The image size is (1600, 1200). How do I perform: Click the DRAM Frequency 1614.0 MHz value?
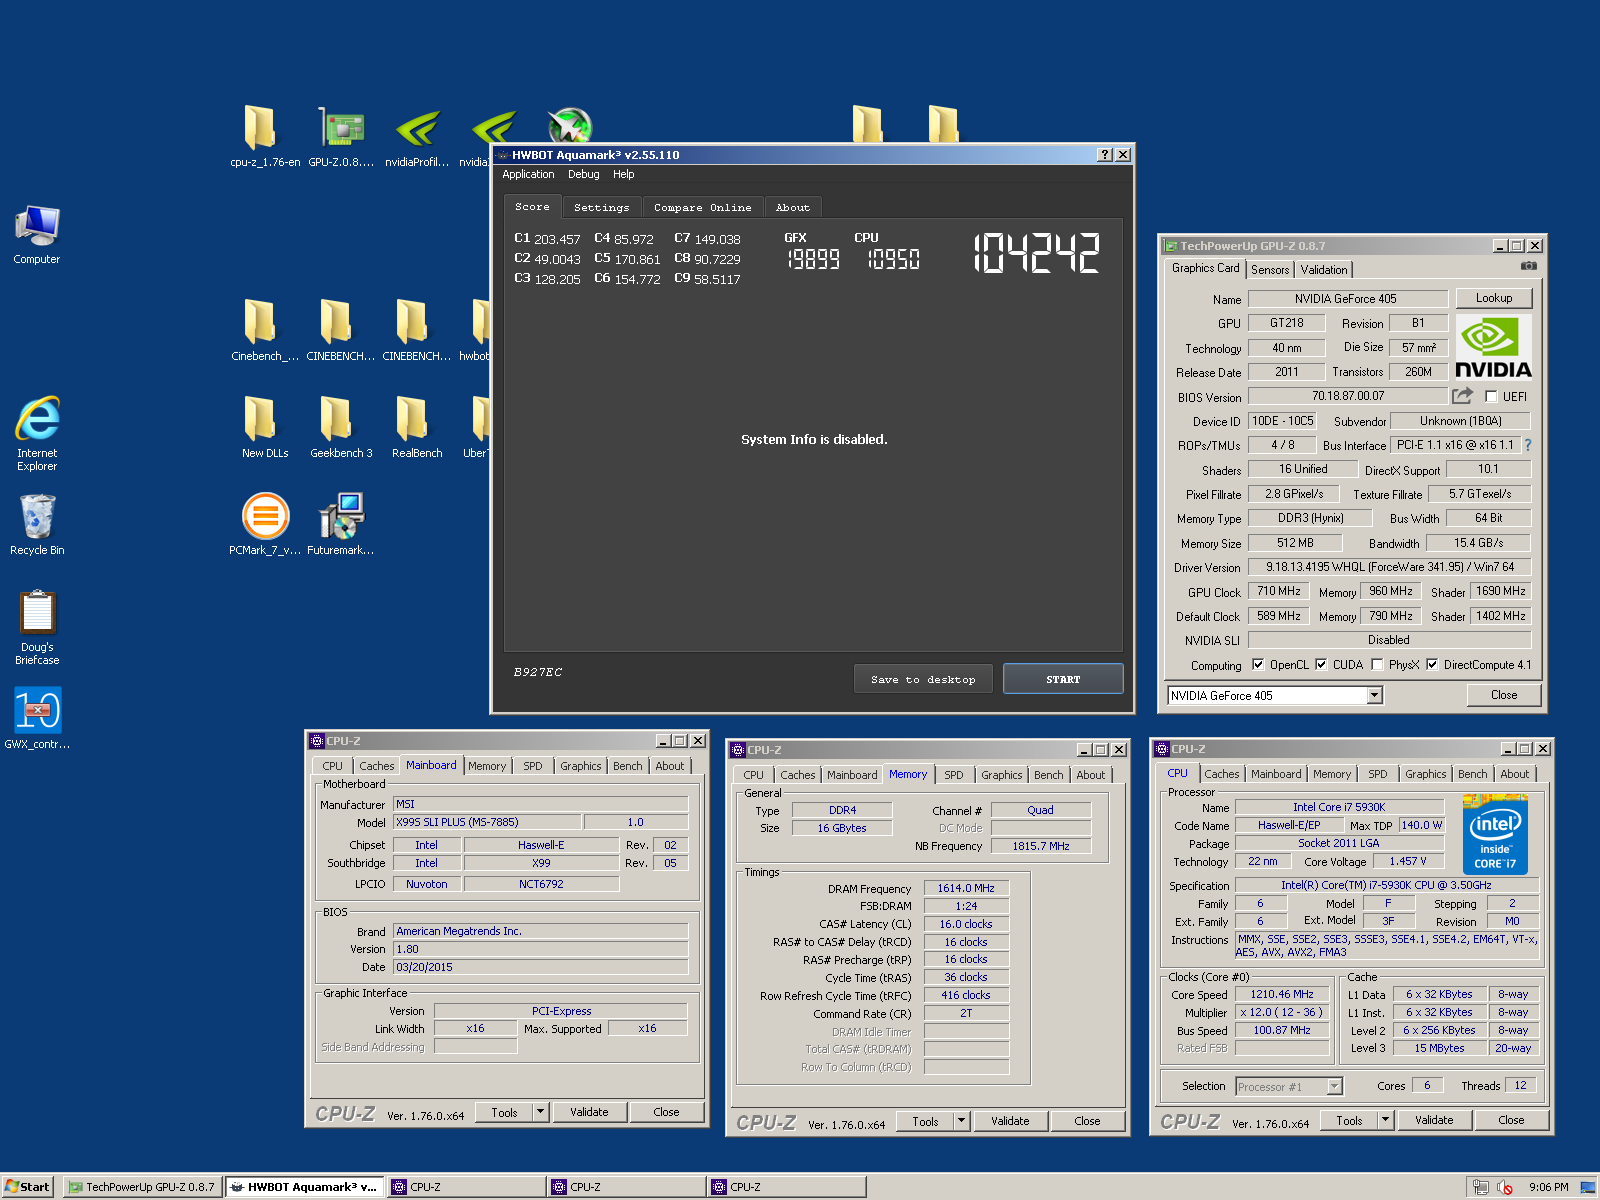[x=966, y=888]
